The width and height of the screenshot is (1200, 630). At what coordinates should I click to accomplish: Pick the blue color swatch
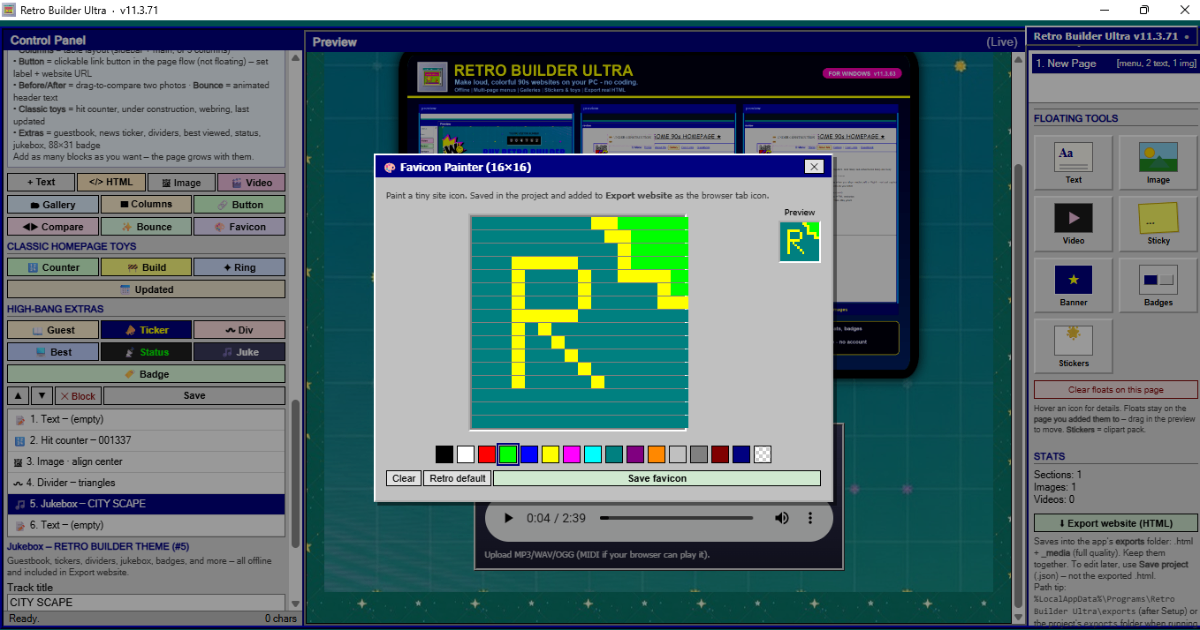coord(529,454)
